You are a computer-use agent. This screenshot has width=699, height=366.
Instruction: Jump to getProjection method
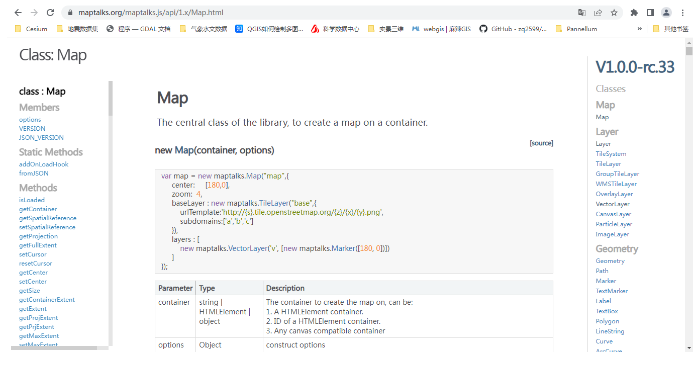tap(38, 236)
